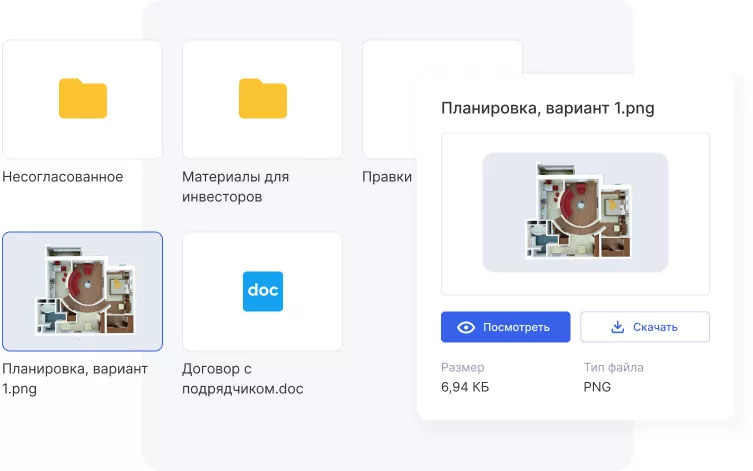Click the download arrow icon in Скачать
Screen dimensions: 753x471
coord(617,327)
